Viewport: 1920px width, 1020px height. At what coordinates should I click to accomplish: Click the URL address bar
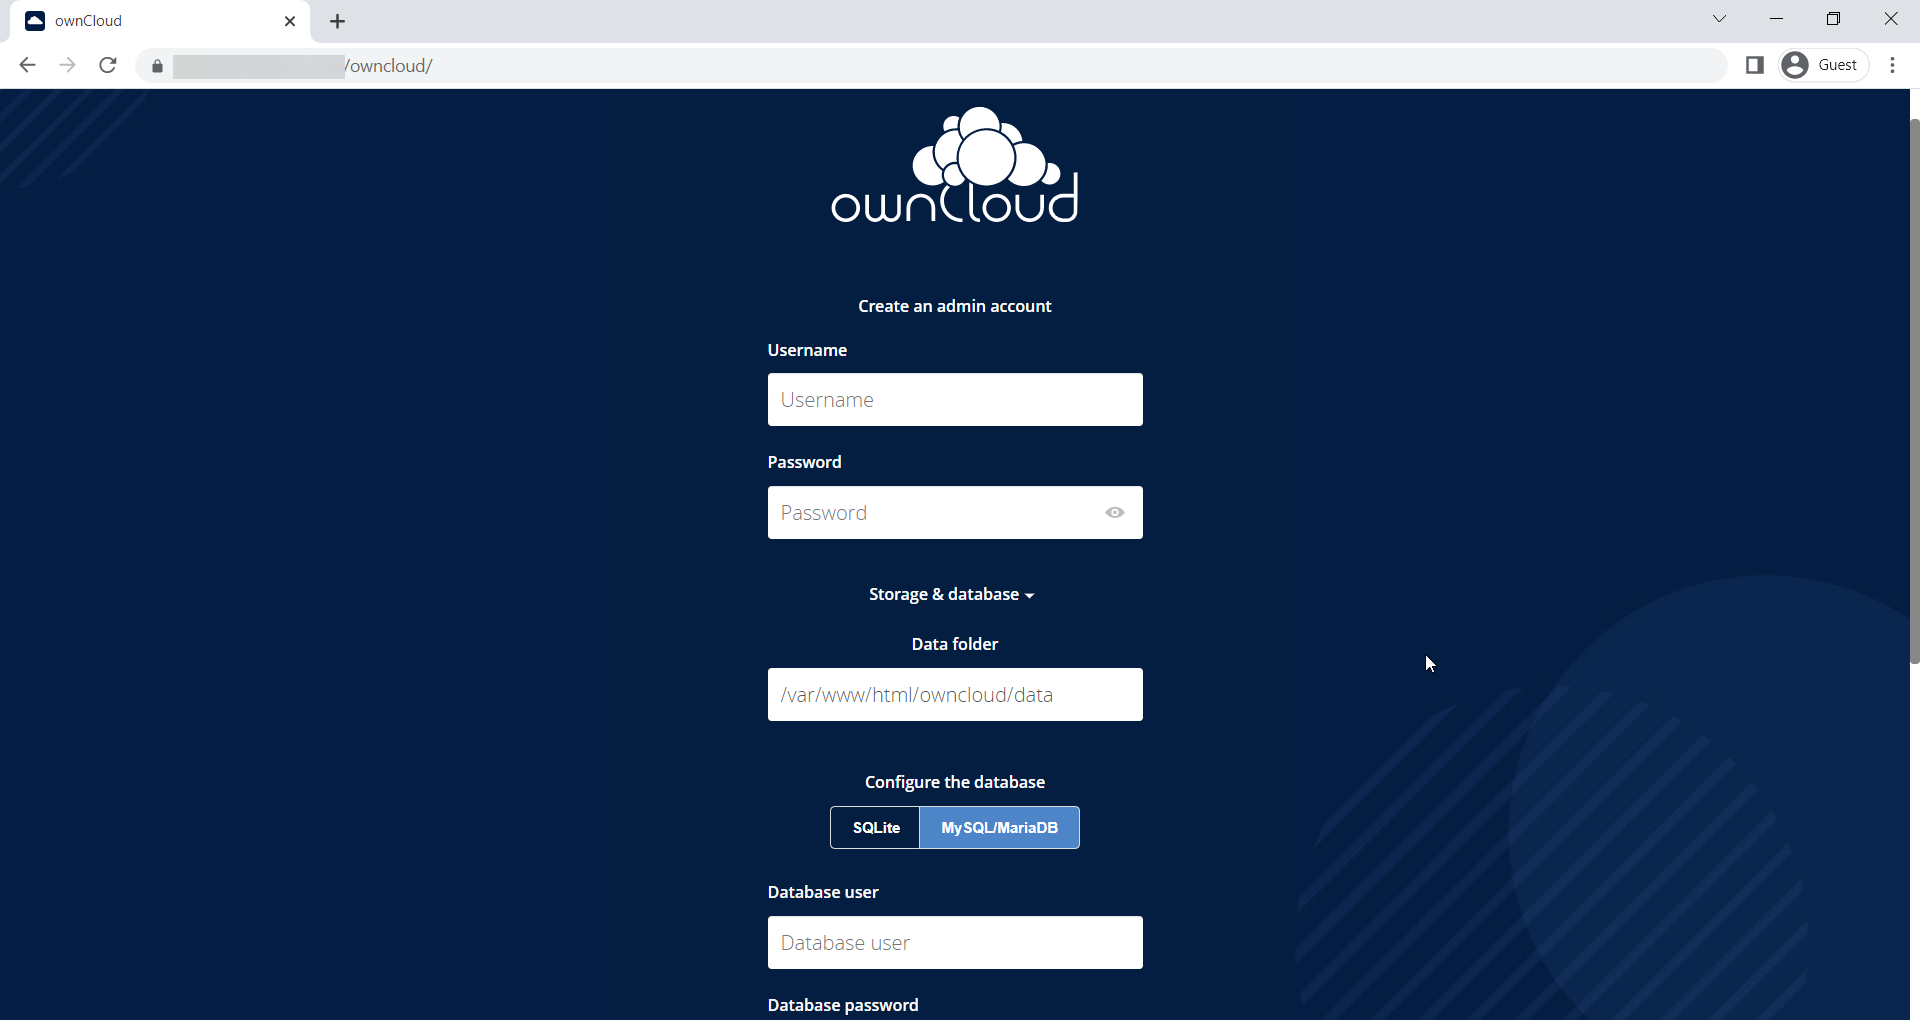click(930, 65)
